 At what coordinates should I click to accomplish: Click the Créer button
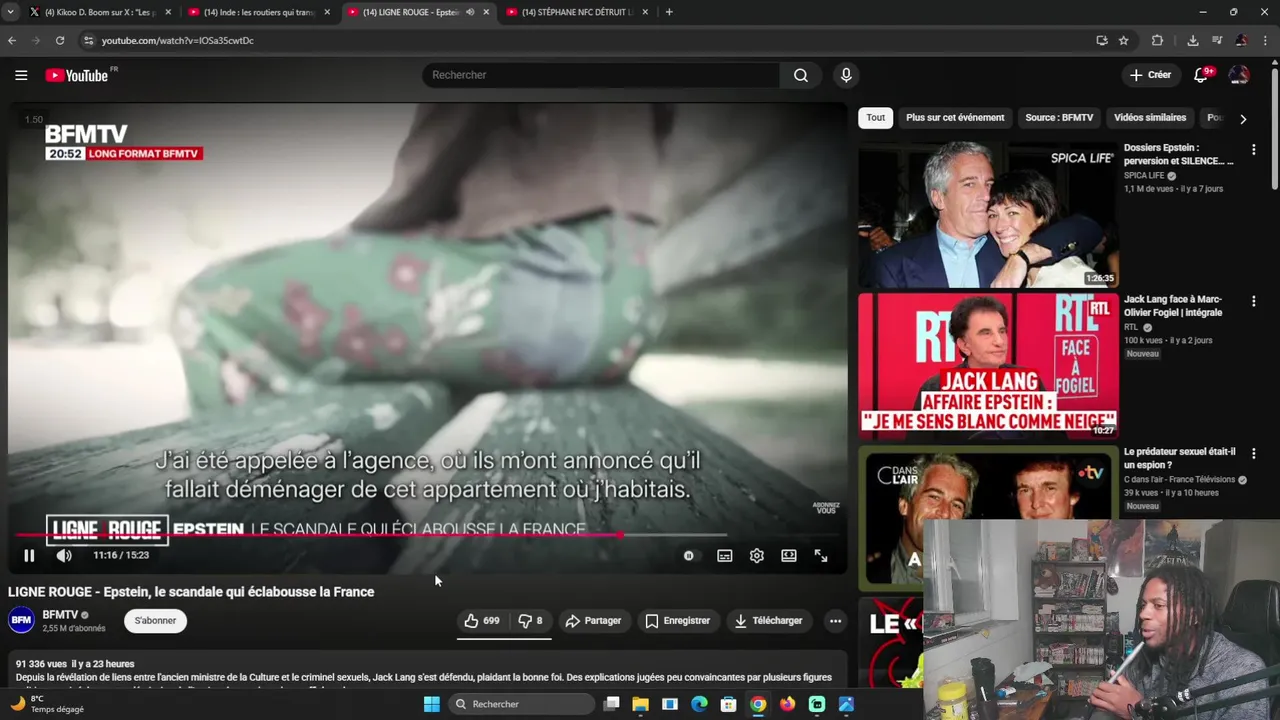click(x=1150, y=75)
